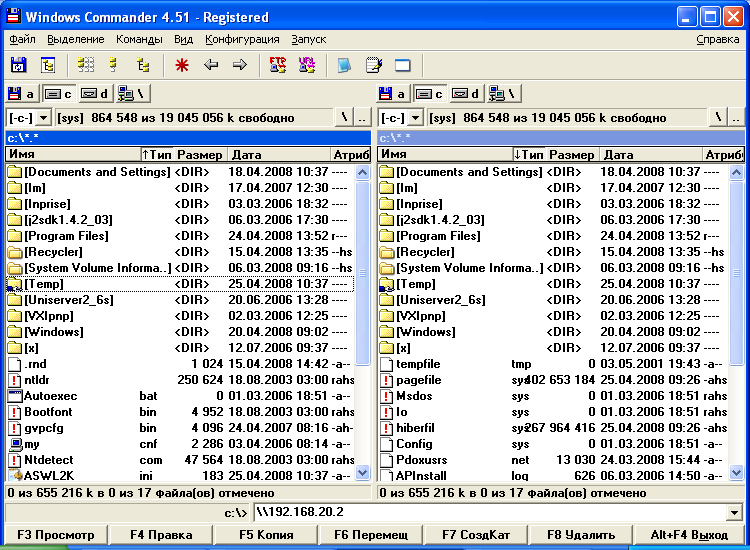Switch to brief file list view icon
The height and width of the screenshot is (550, 750).
(86, 65)
